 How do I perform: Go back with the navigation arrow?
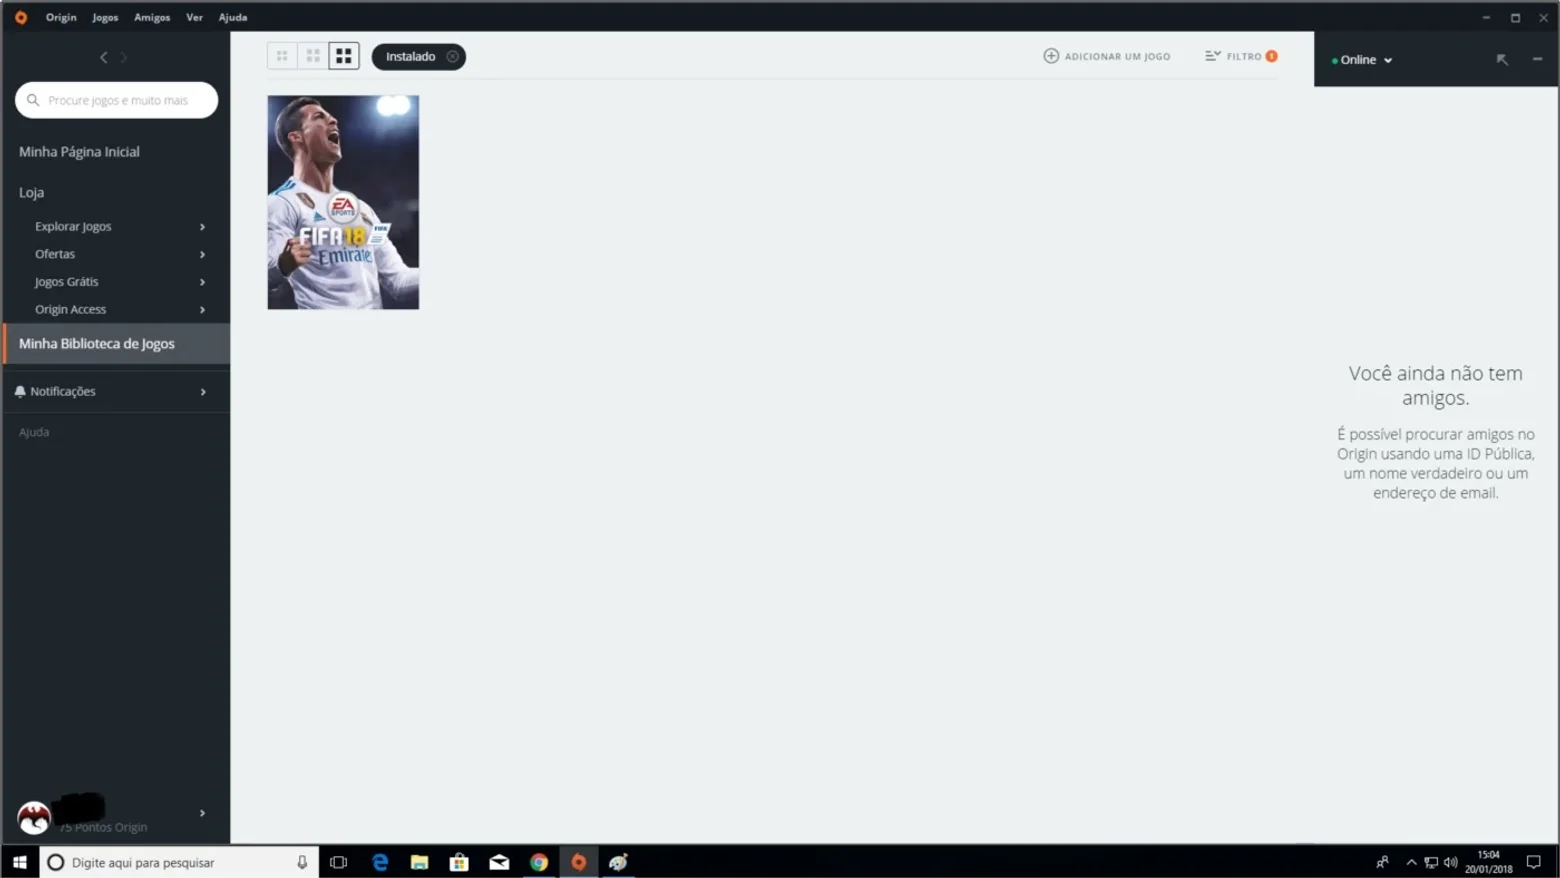coord(104,58)
